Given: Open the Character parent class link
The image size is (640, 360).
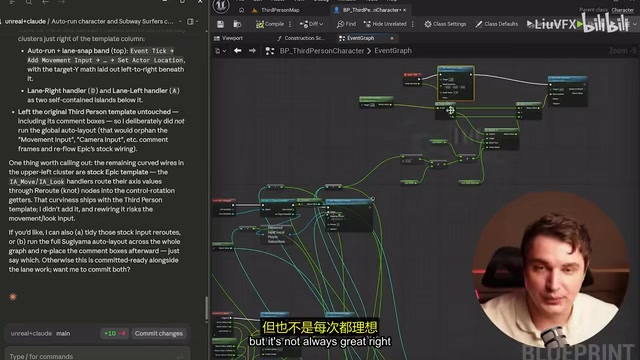Looking at the screenshot, I should [x=622, y=10].
